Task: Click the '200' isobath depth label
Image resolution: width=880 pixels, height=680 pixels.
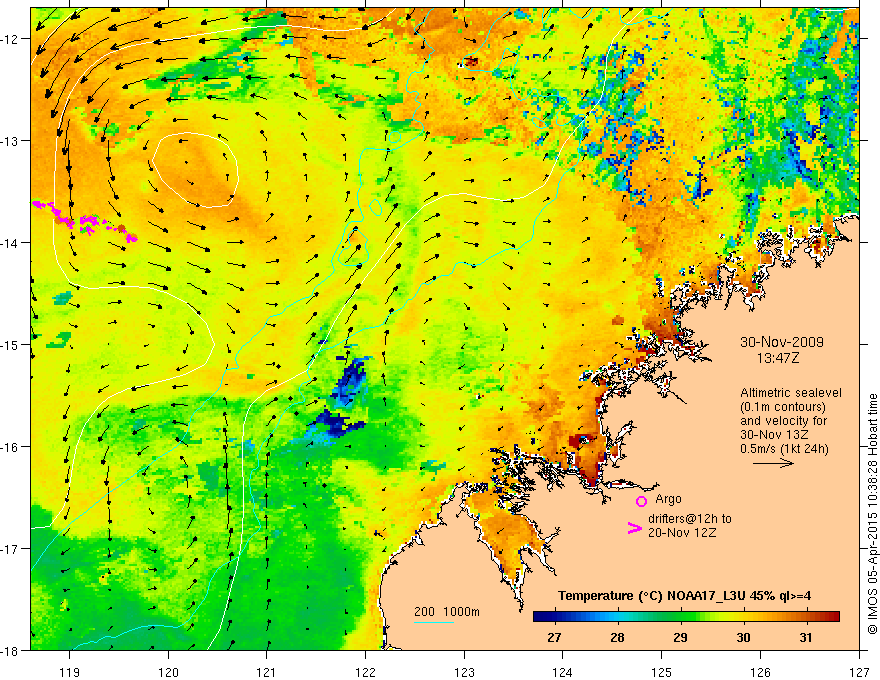Action: (x=424, y=612)
